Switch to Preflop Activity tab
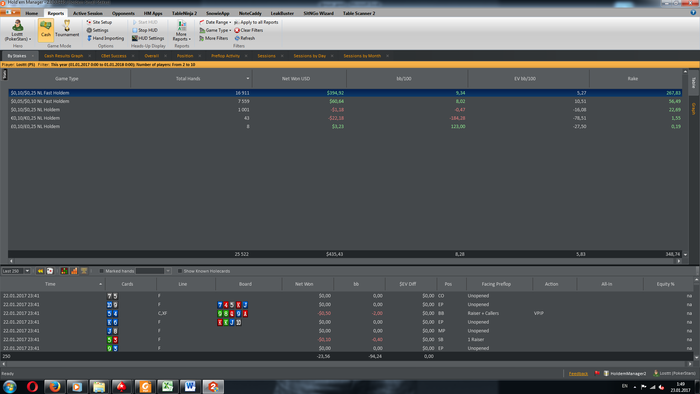This screenshot has width=700, height=394. 225,56
